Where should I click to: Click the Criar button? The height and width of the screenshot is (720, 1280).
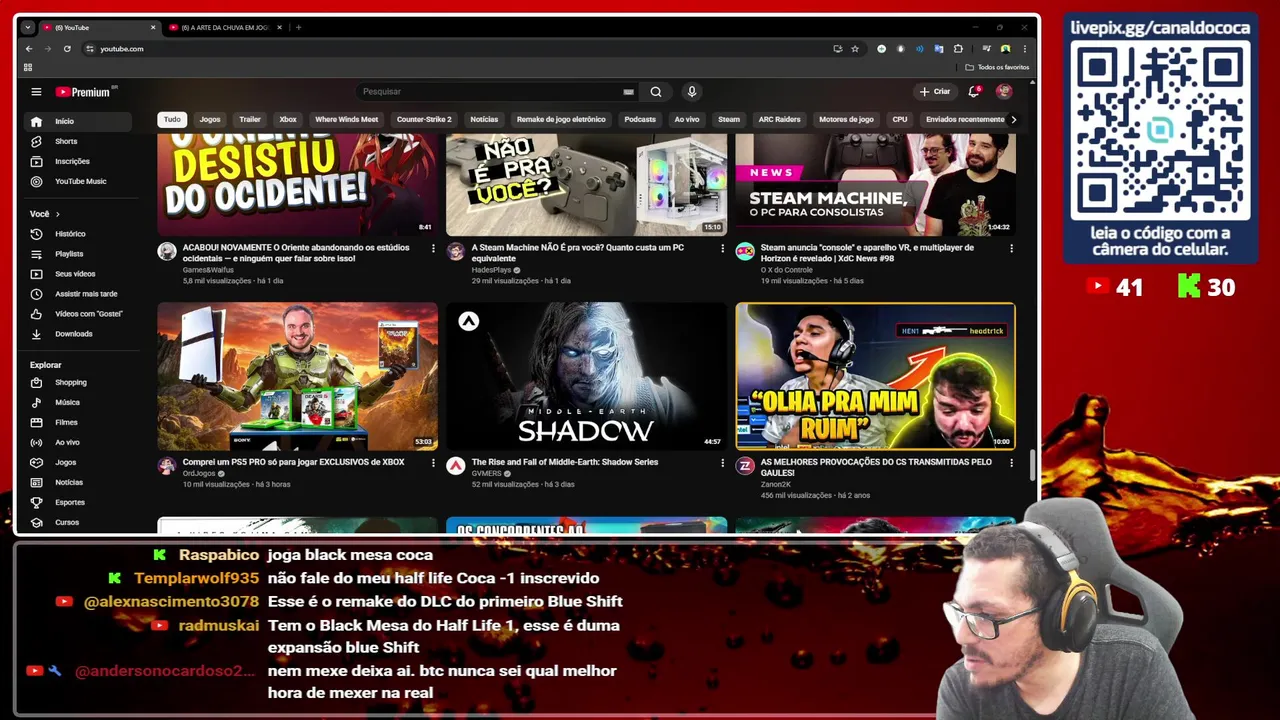coord(935,92)
